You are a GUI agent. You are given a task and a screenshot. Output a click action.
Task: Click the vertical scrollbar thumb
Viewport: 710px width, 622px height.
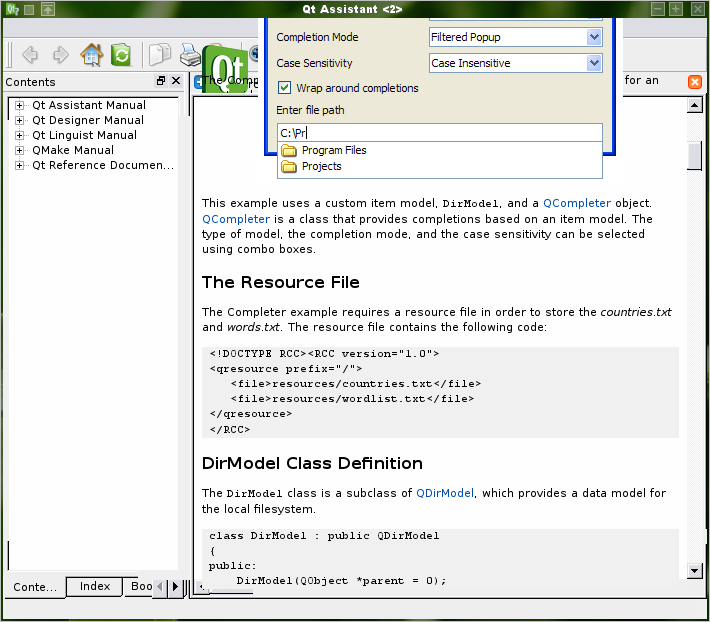click(695, 156)
